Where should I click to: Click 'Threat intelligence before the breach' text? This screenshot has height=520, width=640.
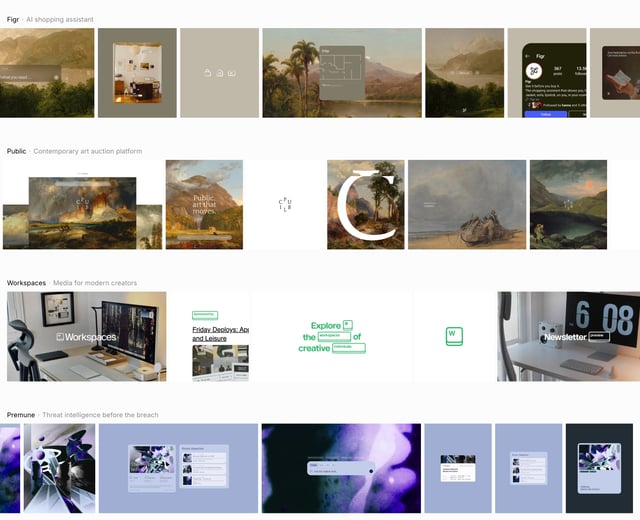click(x=100, y=415)
